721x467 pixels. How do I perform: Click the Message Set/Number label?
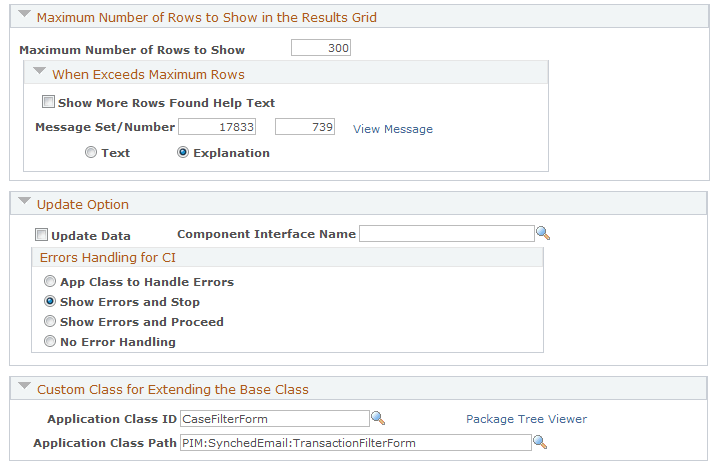coord(105,127)
